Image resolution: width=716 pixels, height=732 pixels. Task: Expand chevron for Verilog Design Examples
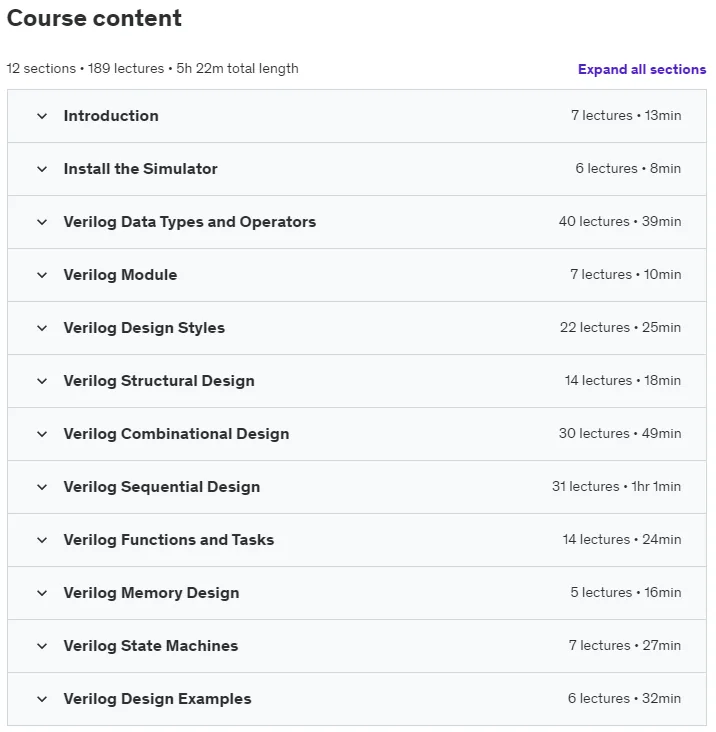[x=42, y=699]
